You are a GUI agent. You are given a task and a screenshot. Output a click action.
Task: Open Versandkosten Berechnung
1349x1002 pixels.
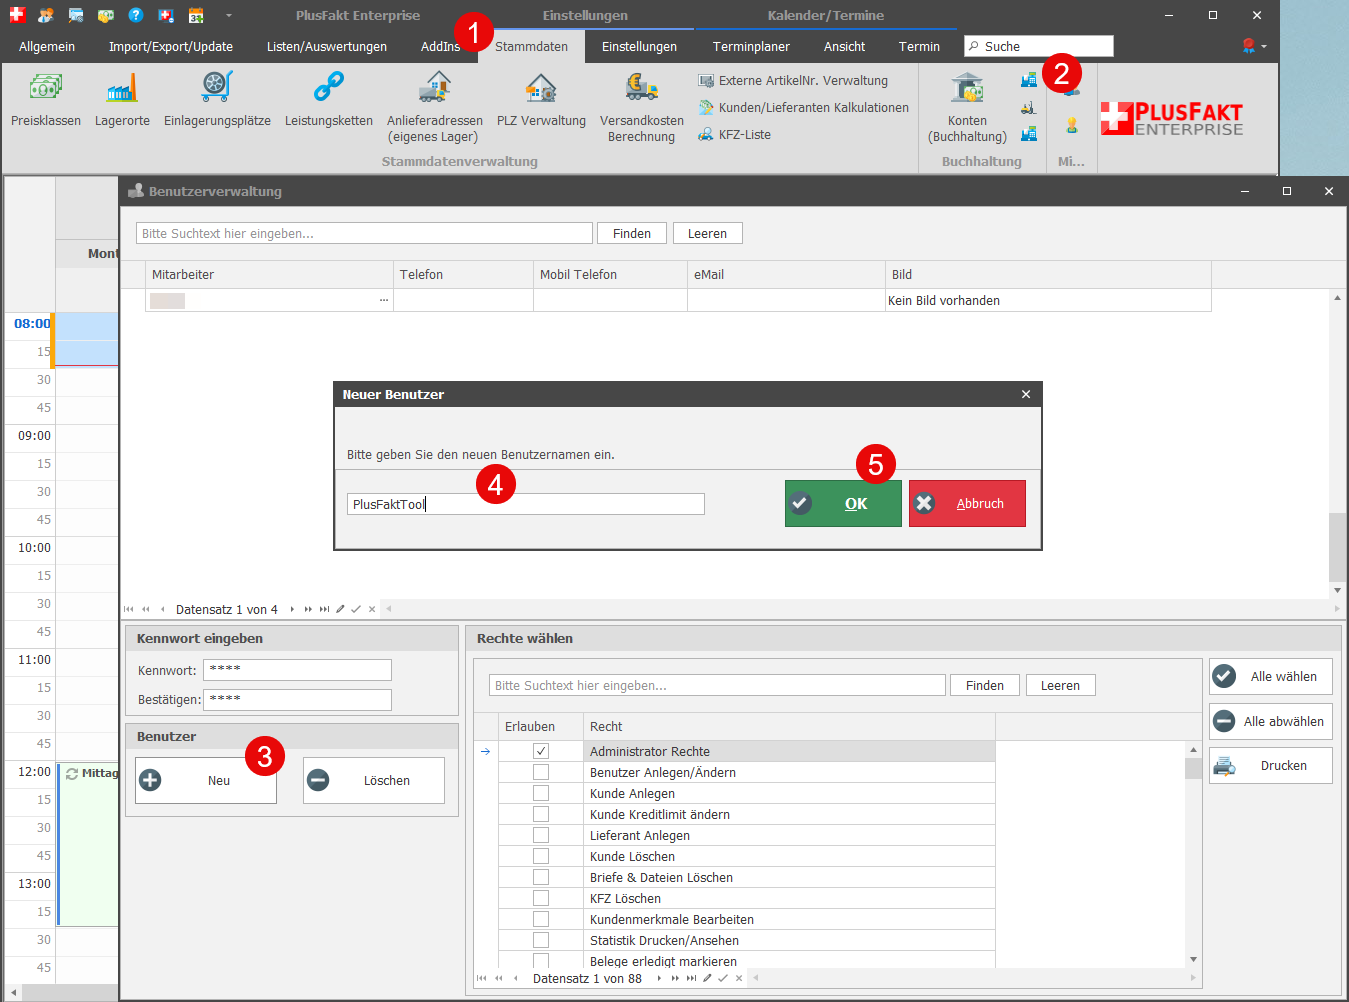641,107
